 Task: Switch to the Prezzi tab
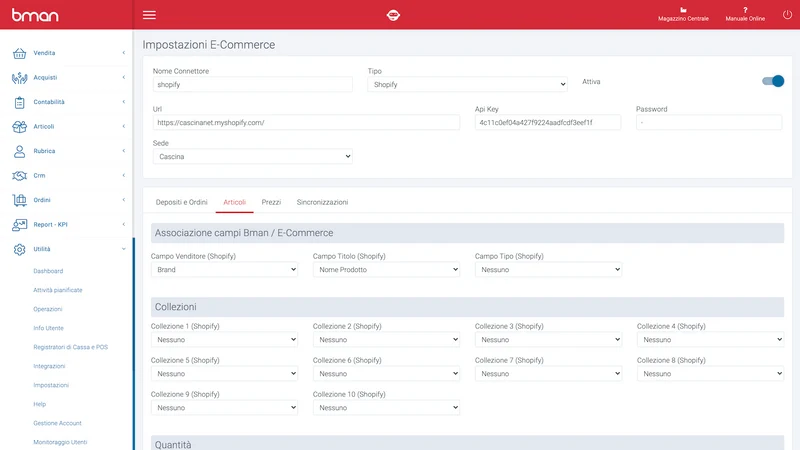[x=271, y=202]
